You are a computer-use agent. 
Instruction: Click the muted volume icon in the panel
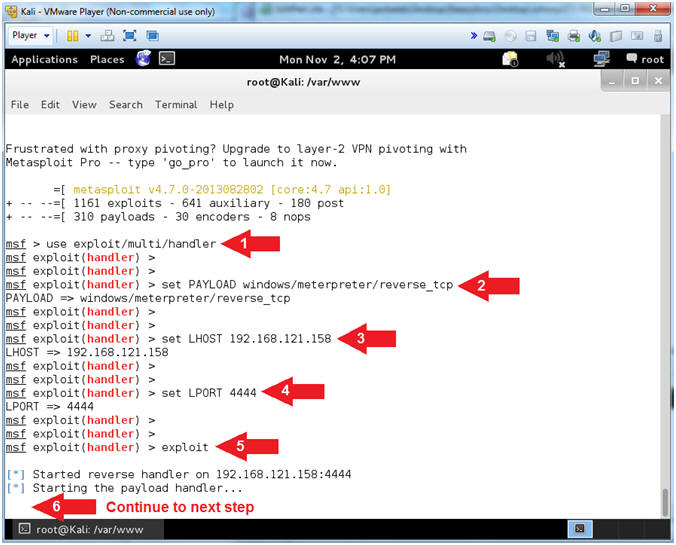(x=555, y=59)
